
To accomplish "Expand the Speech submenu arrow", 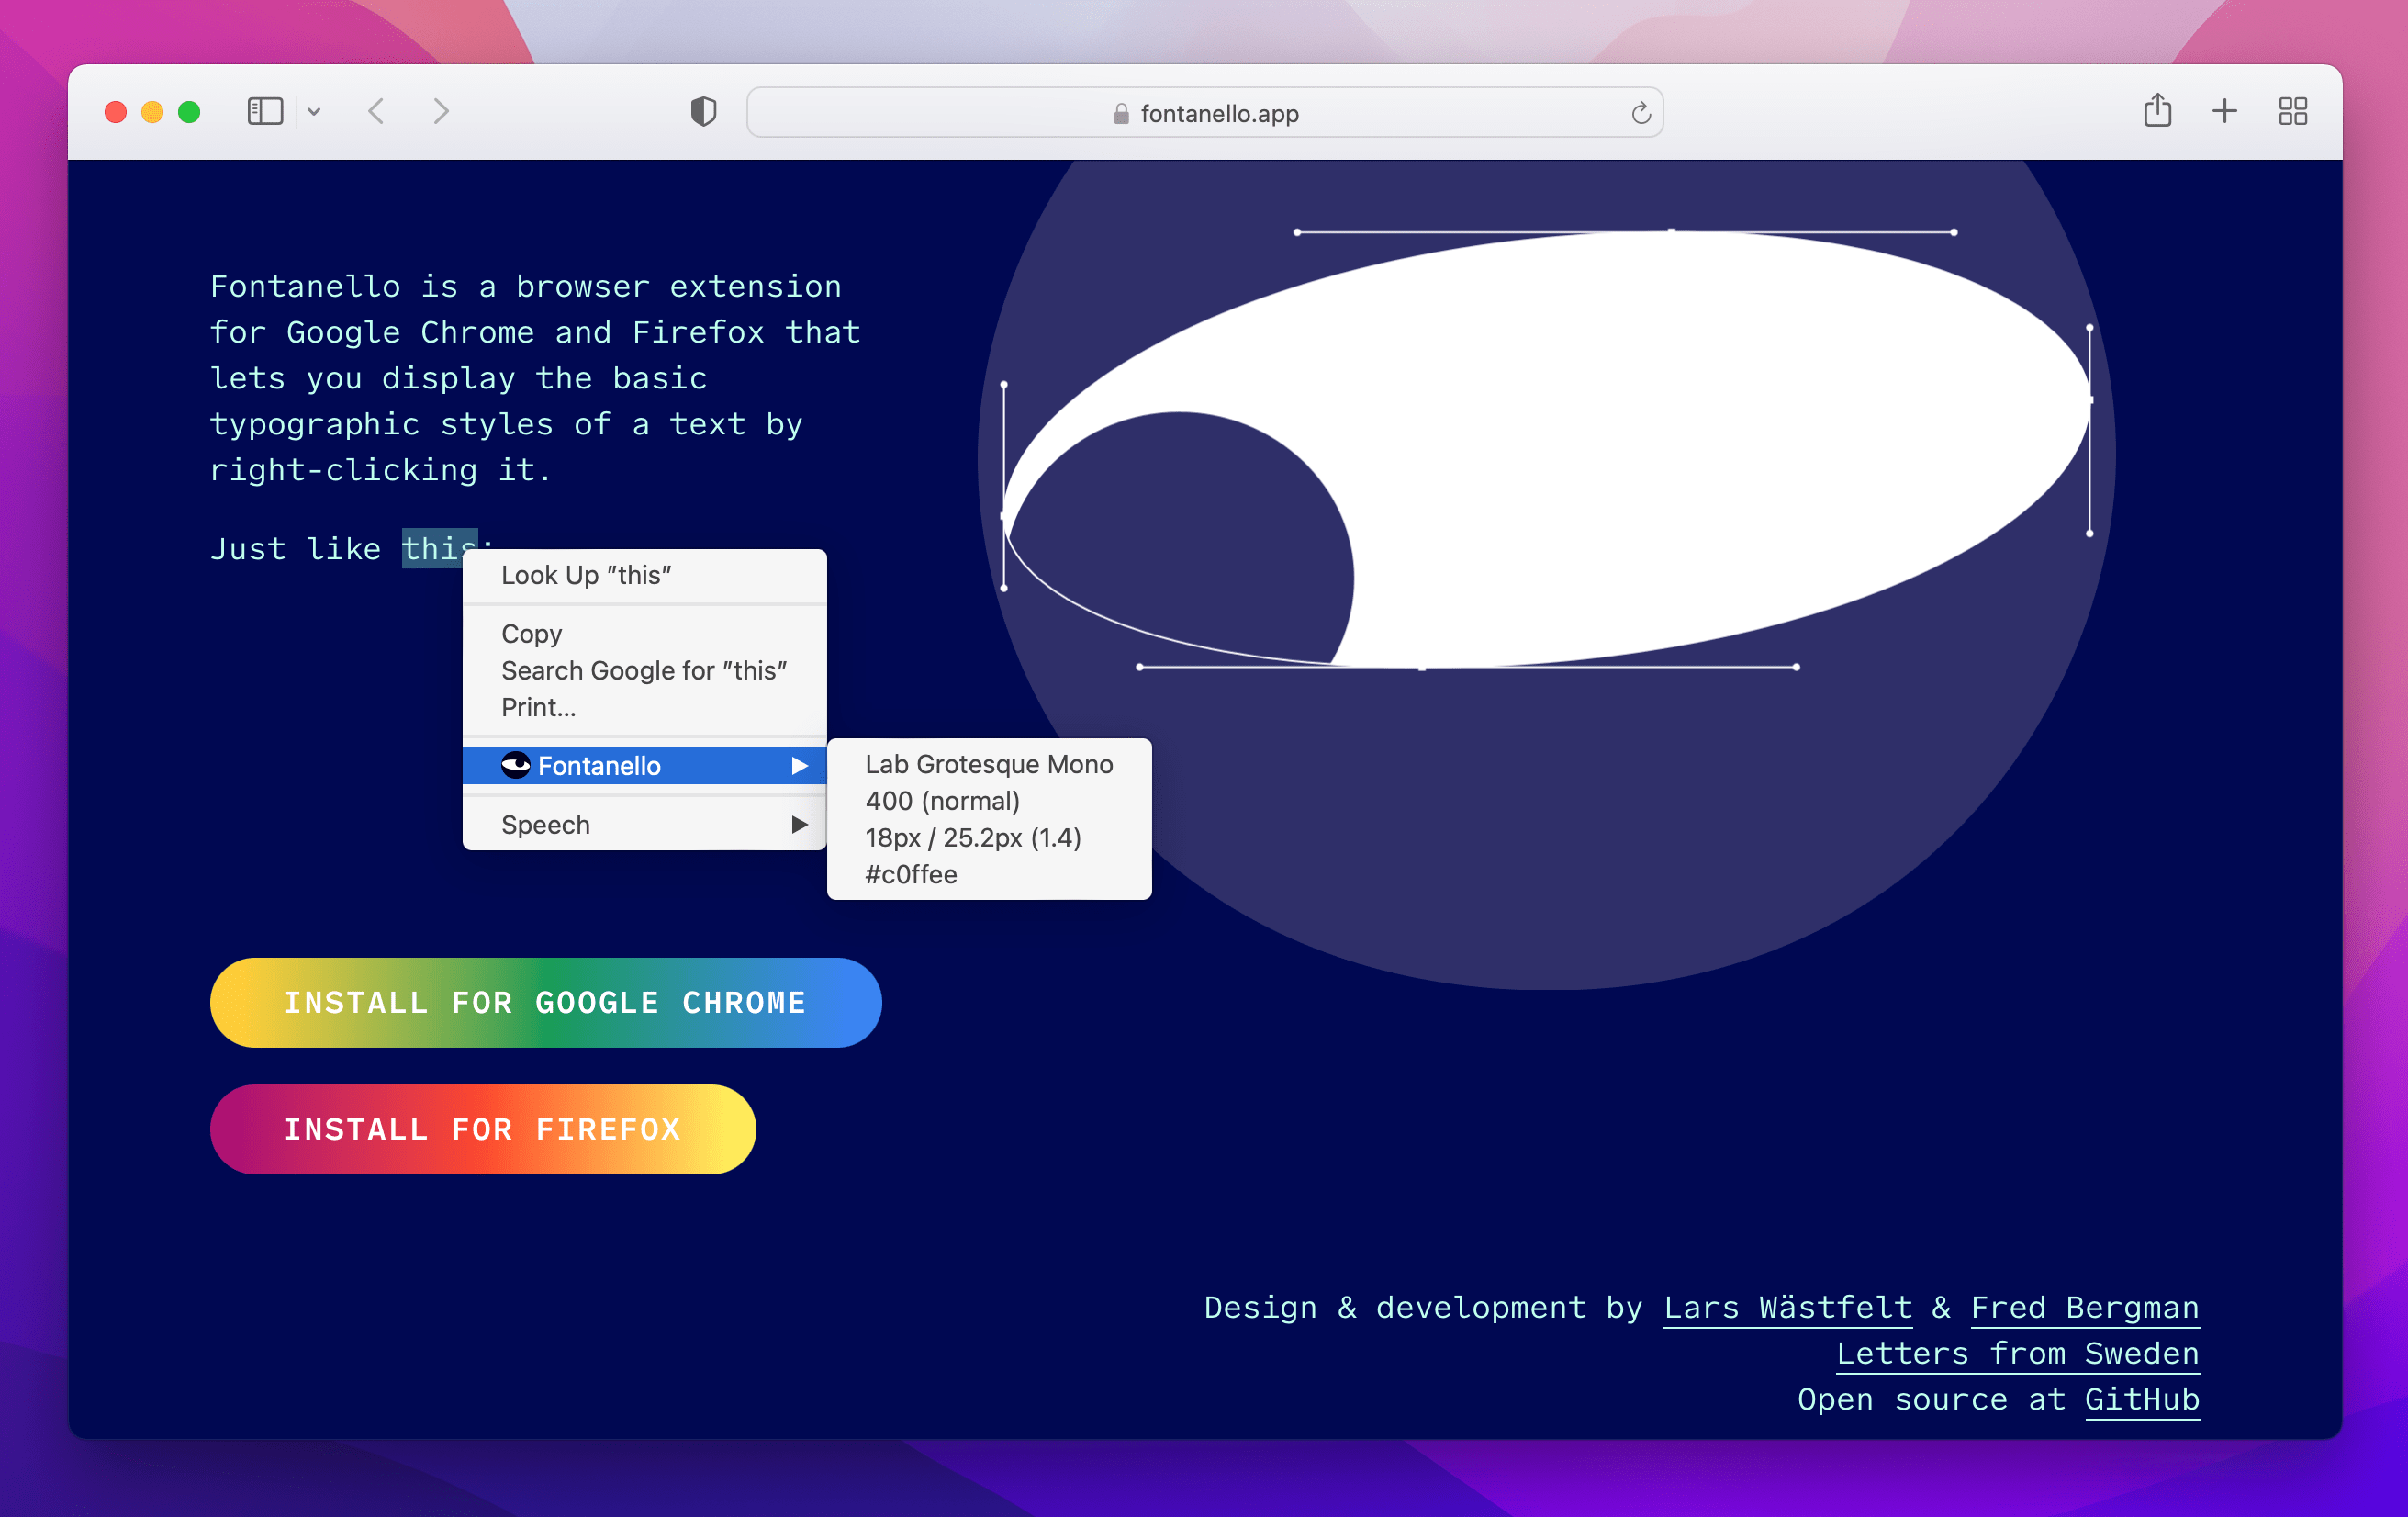I will 799,825.
